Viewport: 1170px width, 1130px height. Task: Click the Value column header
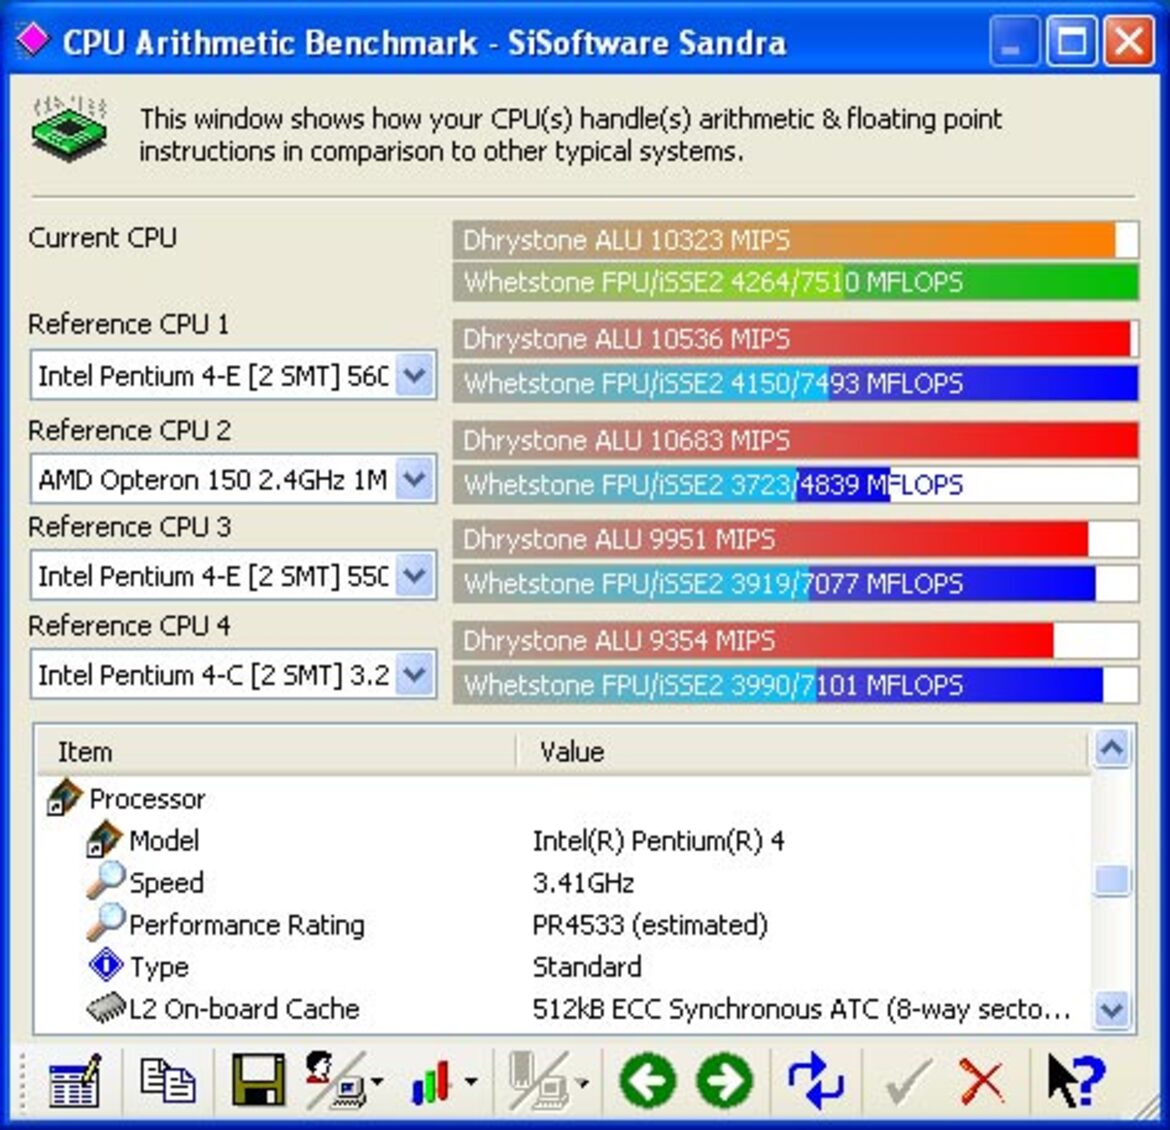802,752
